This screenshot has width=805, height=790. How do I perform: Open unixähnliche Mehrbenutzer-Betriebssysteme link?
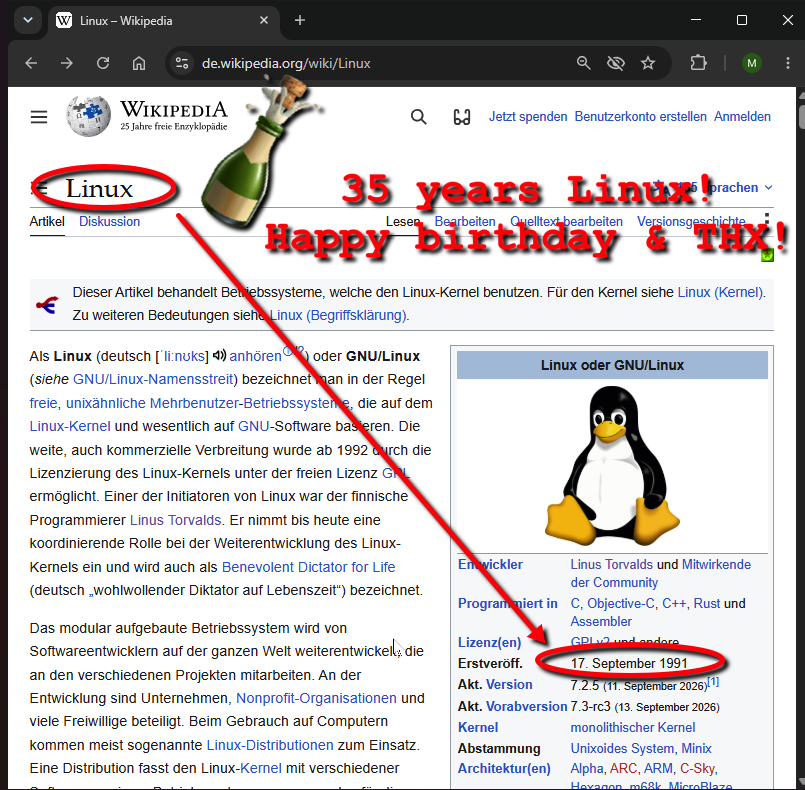pos(208,403)
